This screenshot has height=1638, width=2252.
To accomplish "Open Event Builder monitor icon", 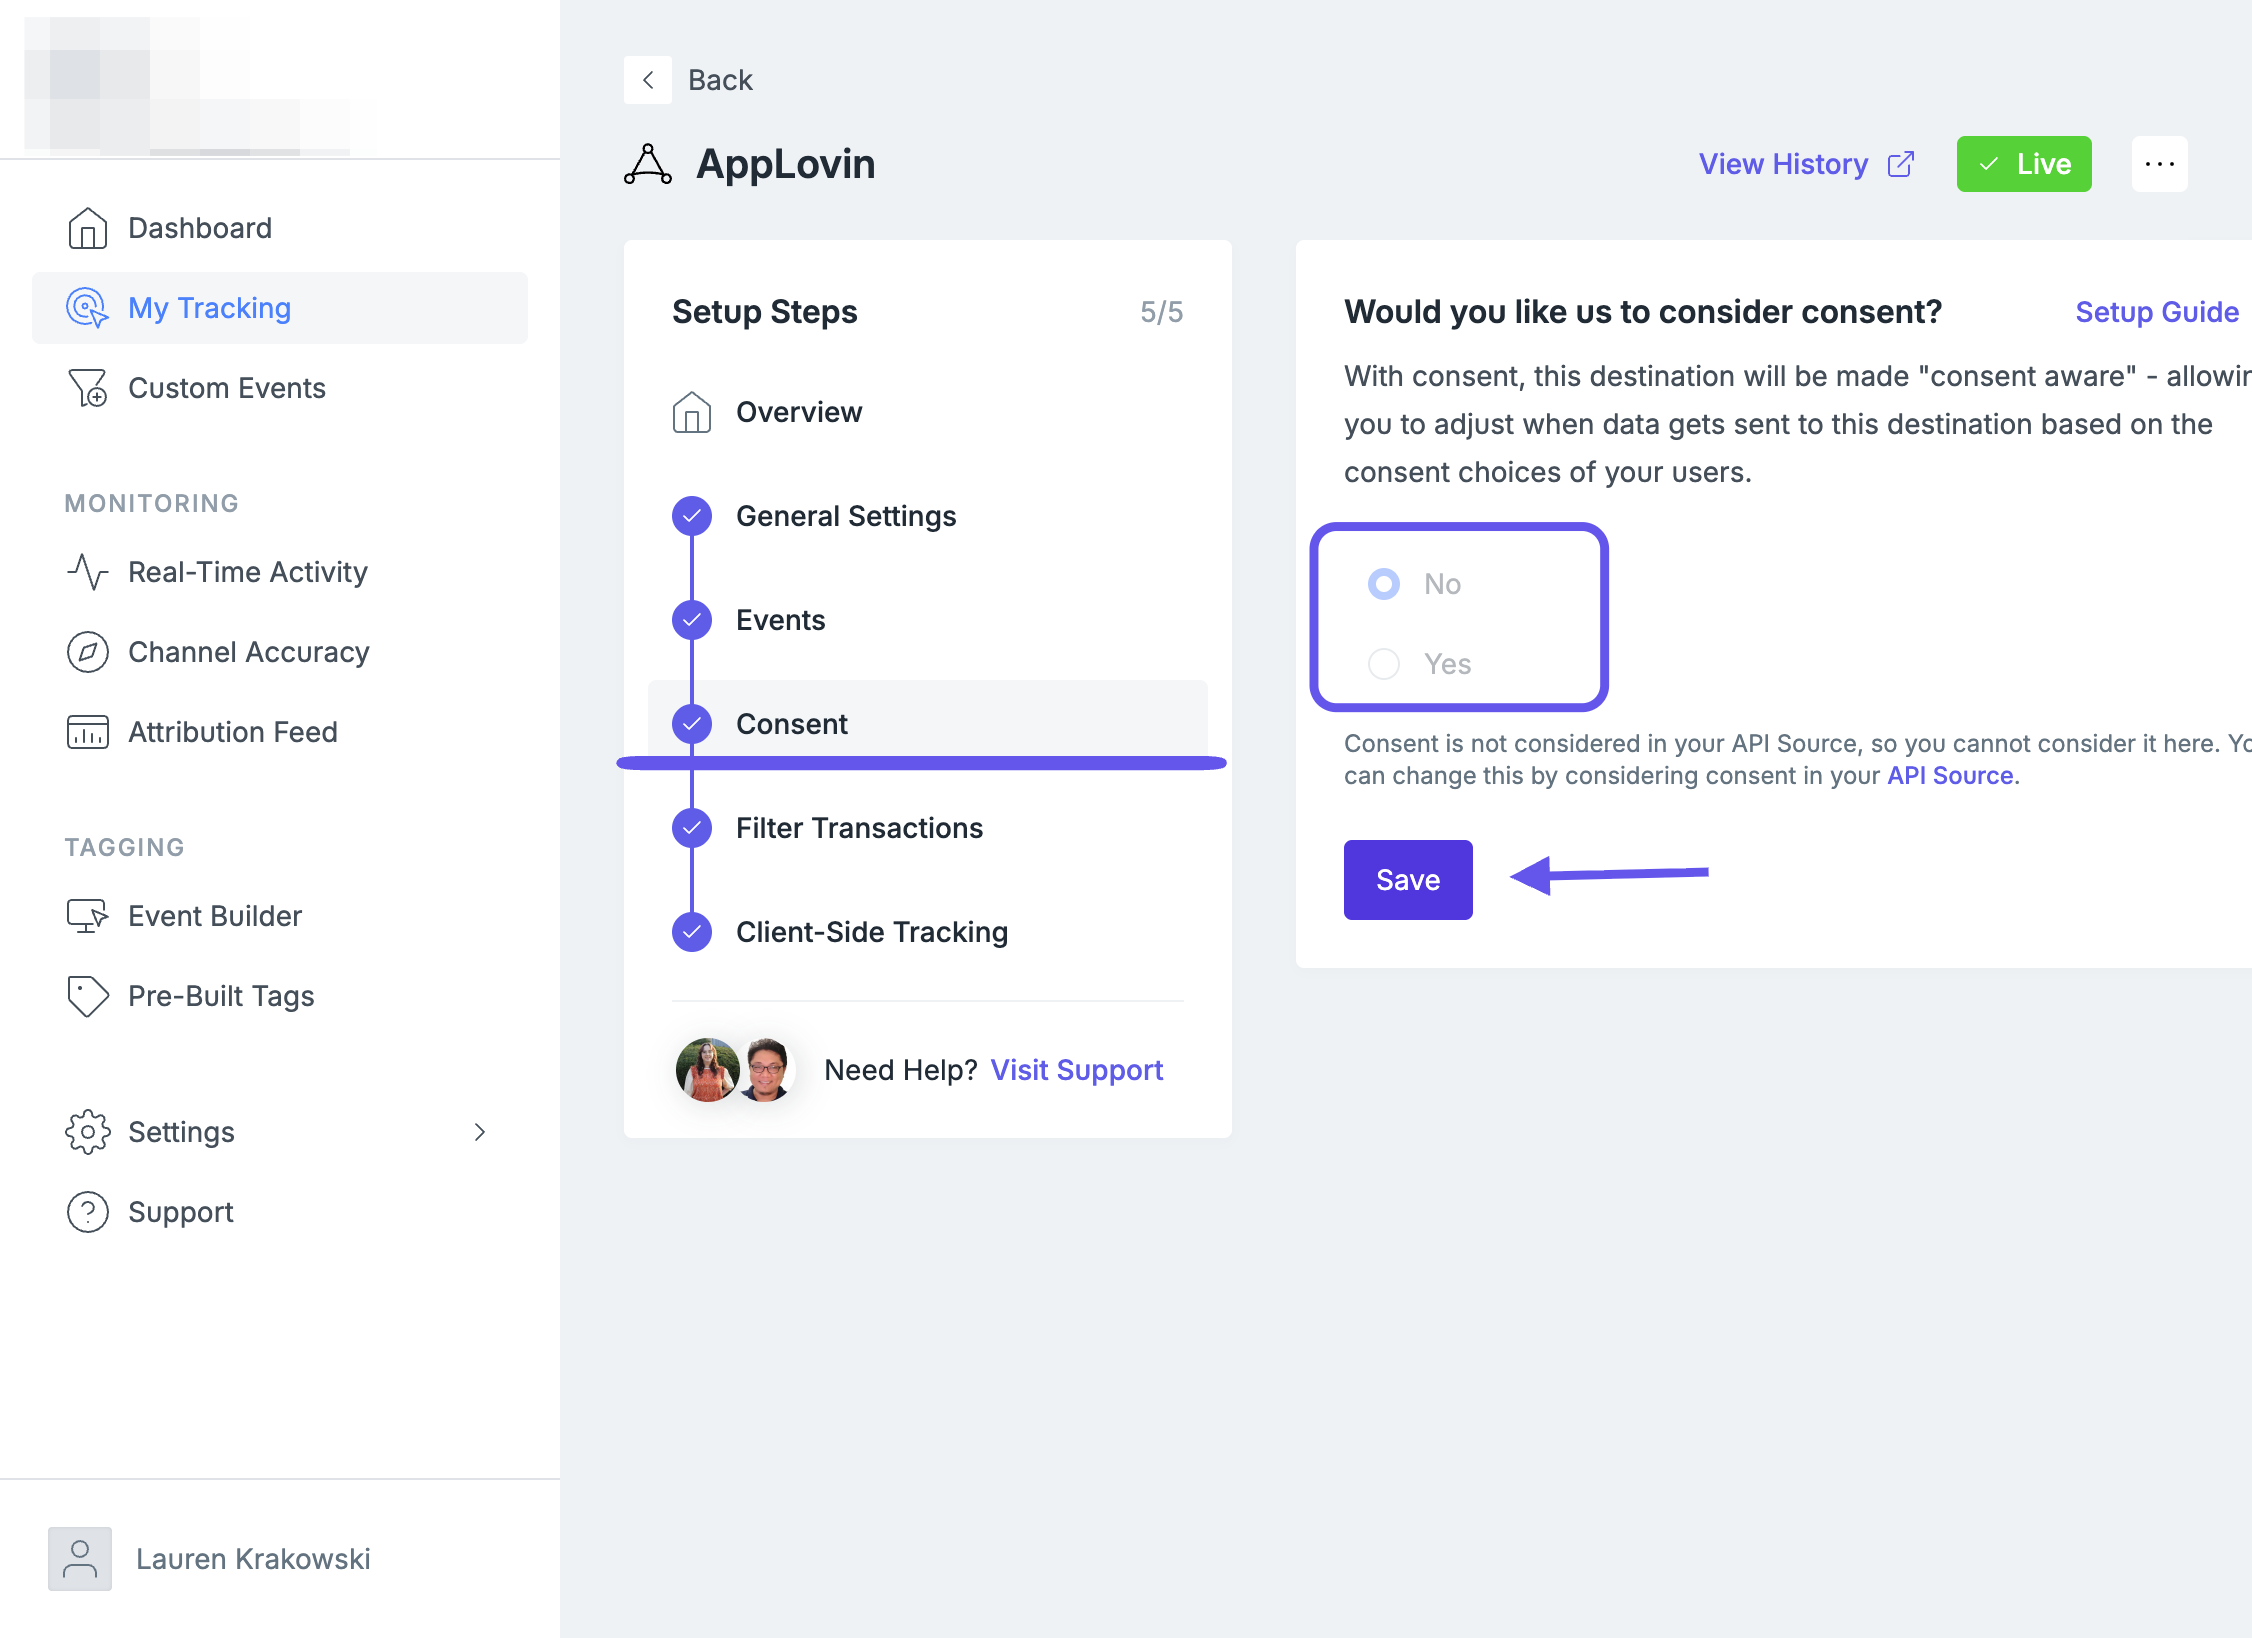I will 88,916.
